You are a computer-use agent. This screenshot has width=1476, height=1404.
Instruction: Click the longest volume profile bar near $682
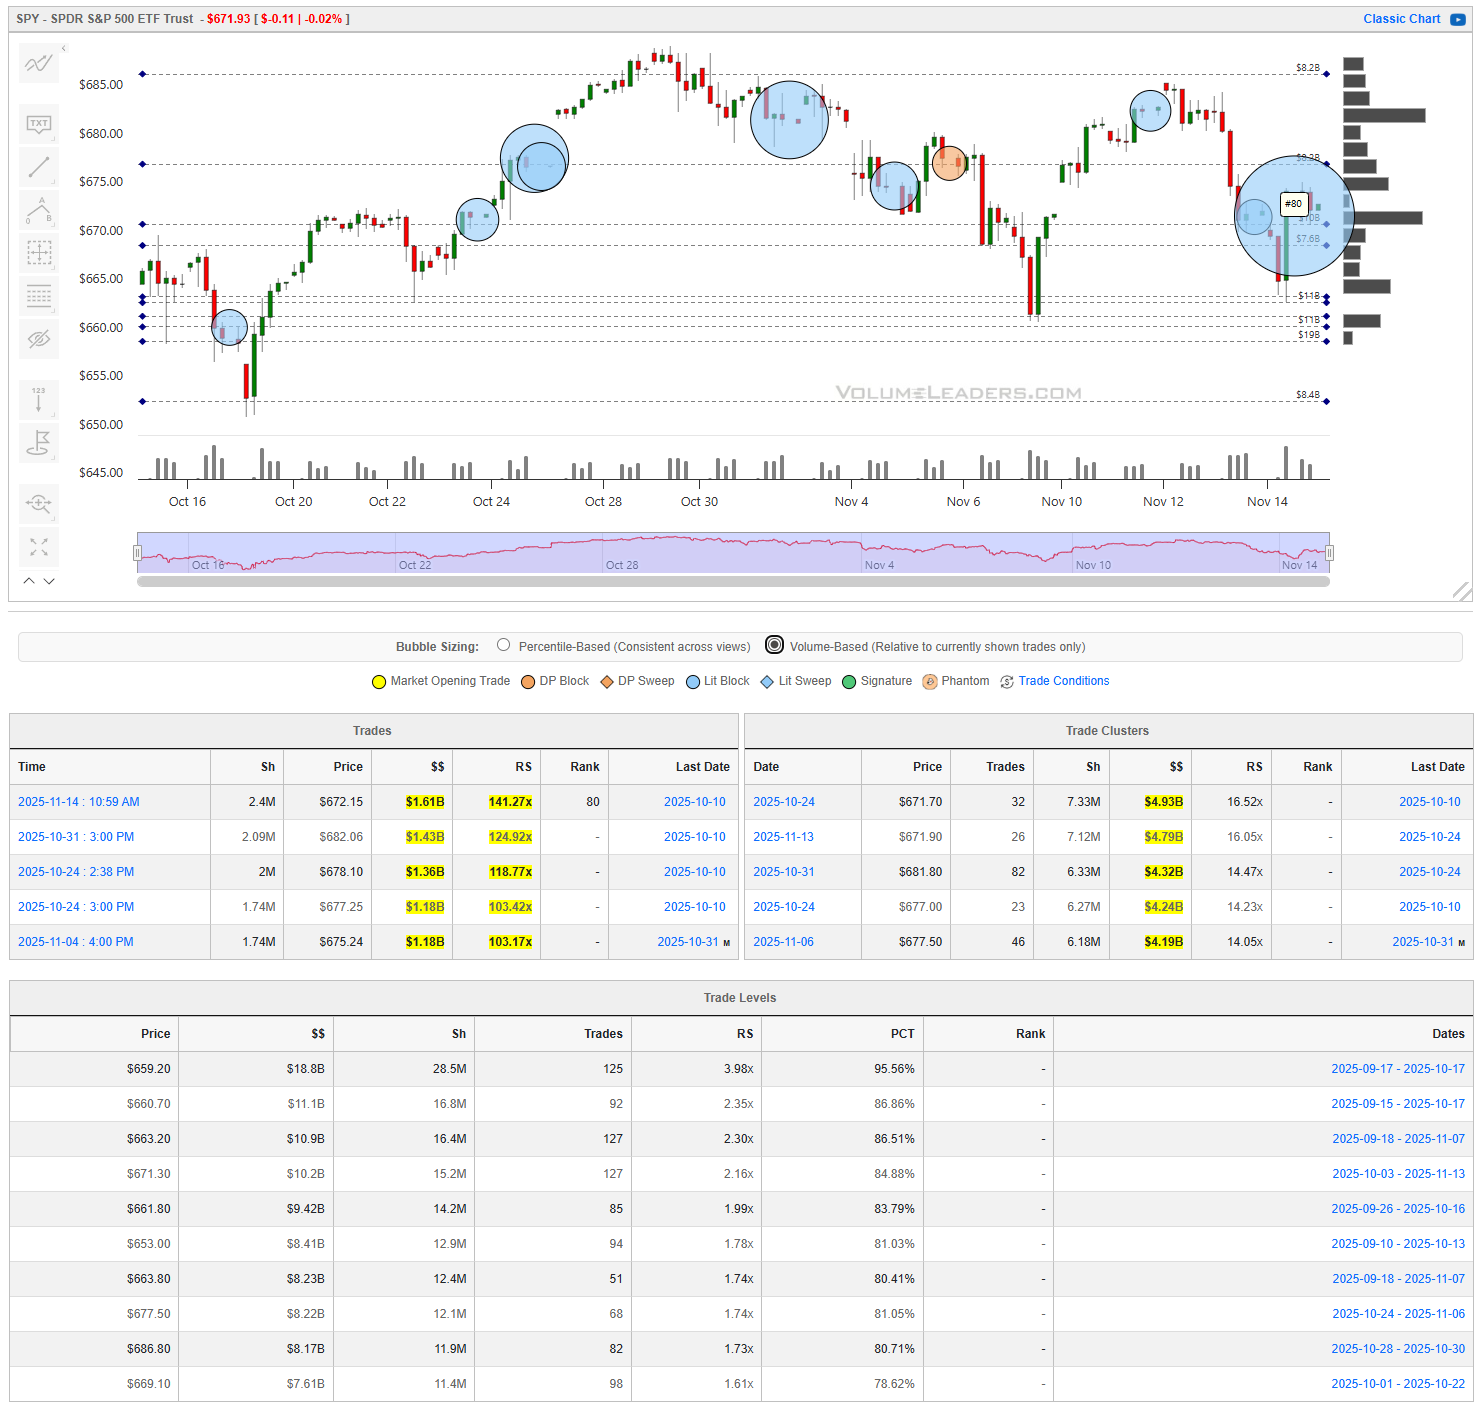pyautogui.click(x=1384, y=116)
